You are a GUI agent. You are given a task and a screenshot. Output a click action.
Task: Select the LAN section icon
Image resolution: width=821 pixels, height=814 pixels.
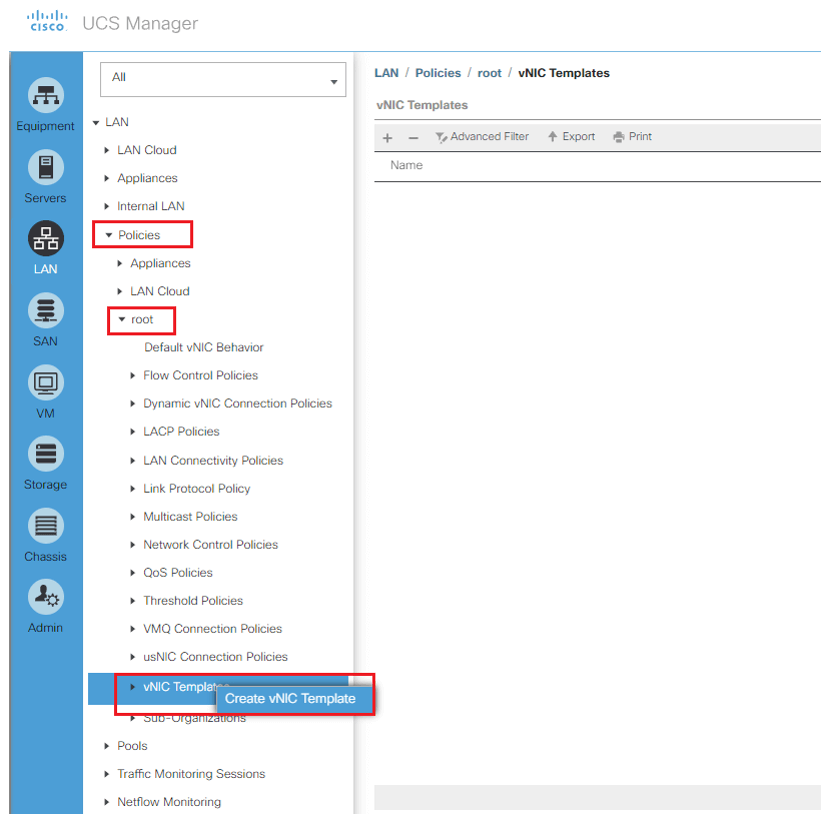pyautogui.click(x=46, y=239)
